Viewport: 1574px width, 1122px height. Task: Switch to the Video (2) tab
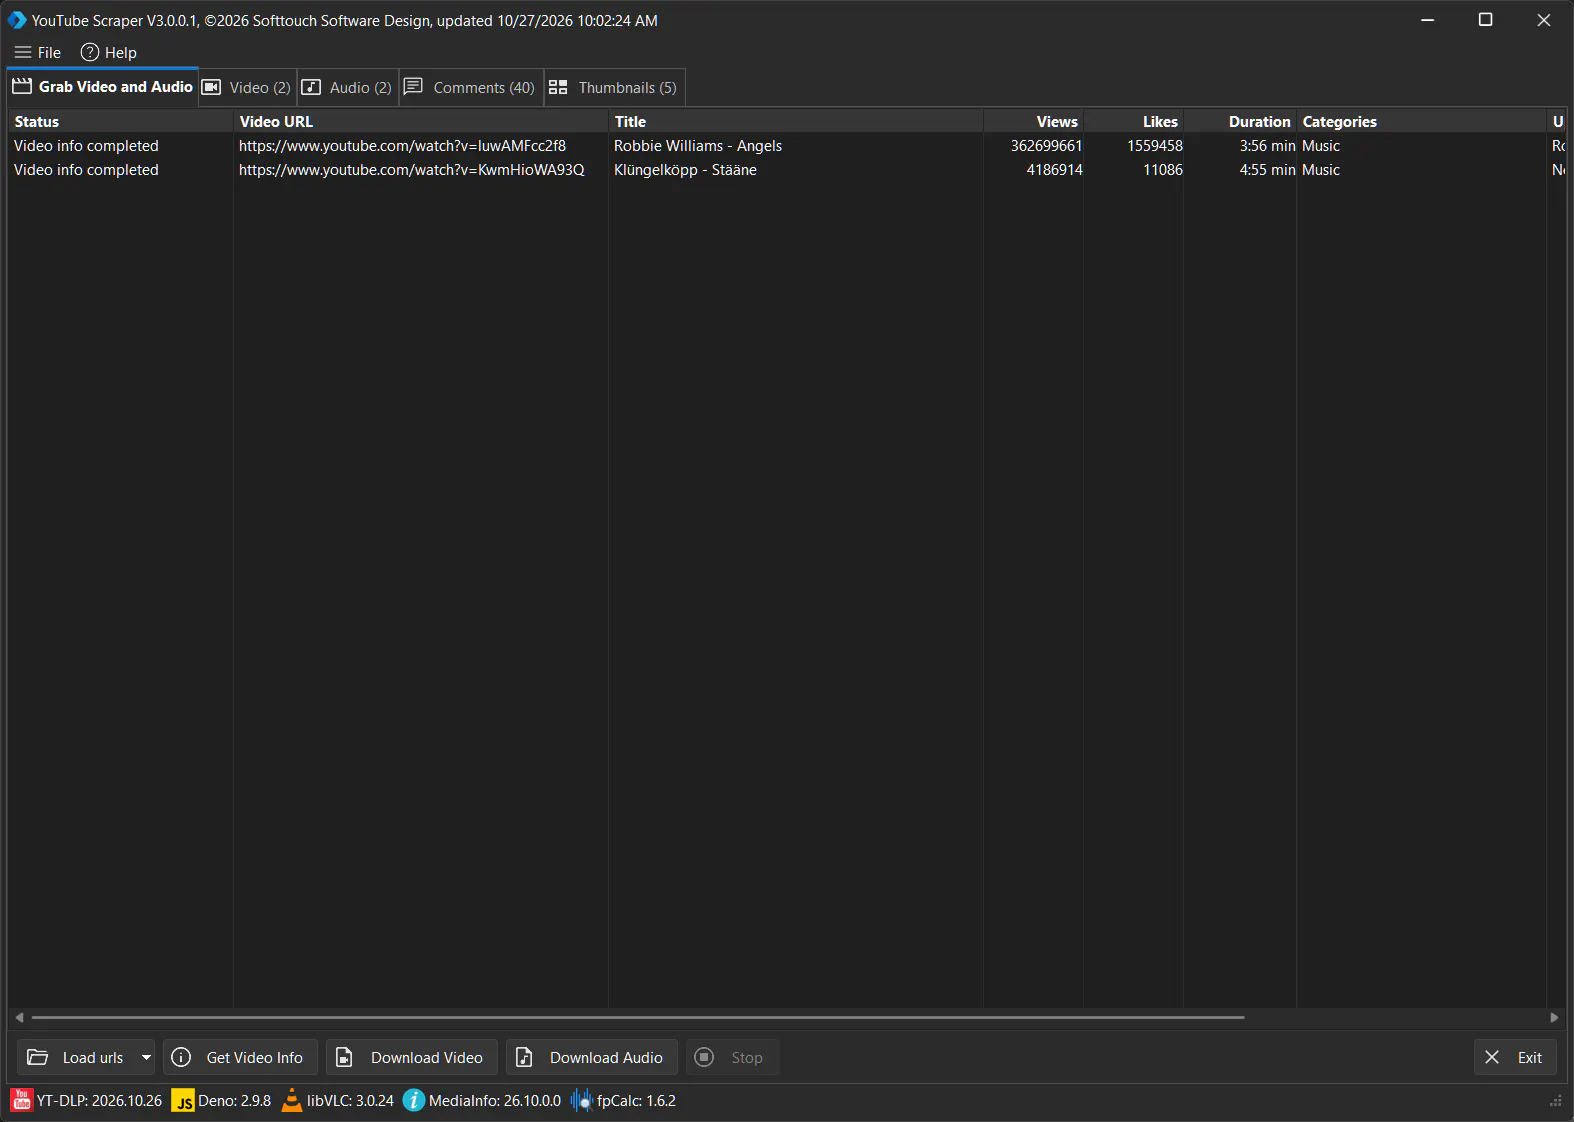(248, 88)
